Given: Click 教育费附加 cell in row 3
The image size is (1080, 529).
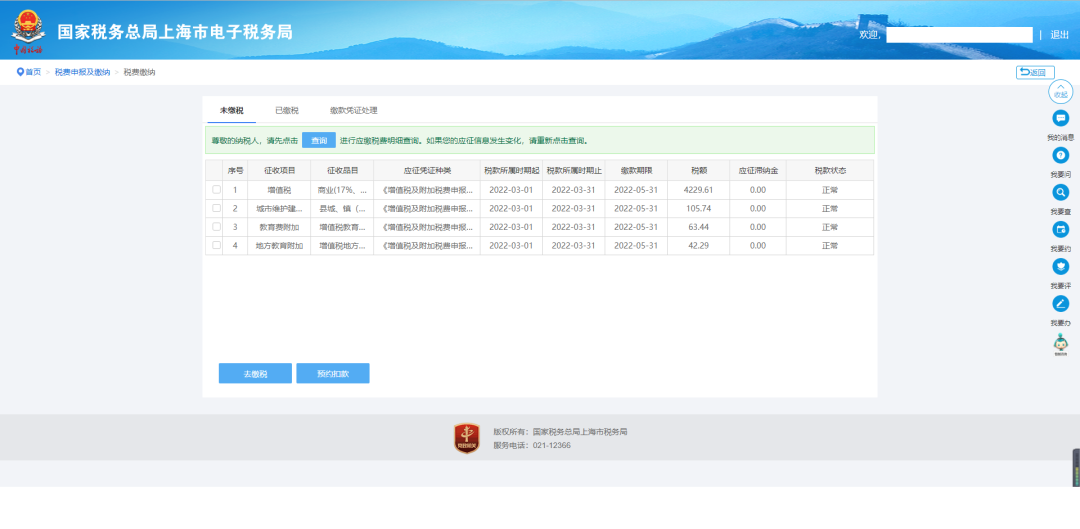Looking at the screenshot, I should tap(279, 227).
